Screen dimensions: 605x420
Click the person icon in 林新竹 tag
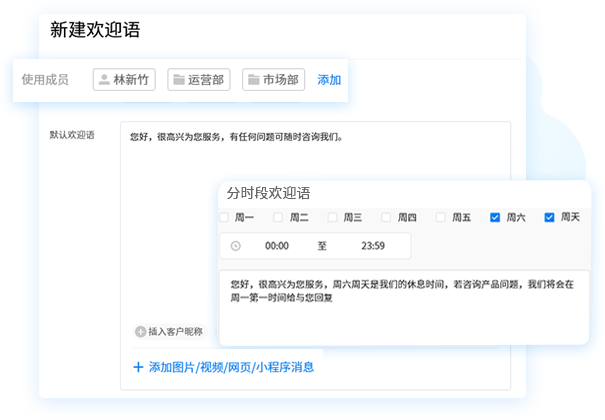click(x=104, y=80)
